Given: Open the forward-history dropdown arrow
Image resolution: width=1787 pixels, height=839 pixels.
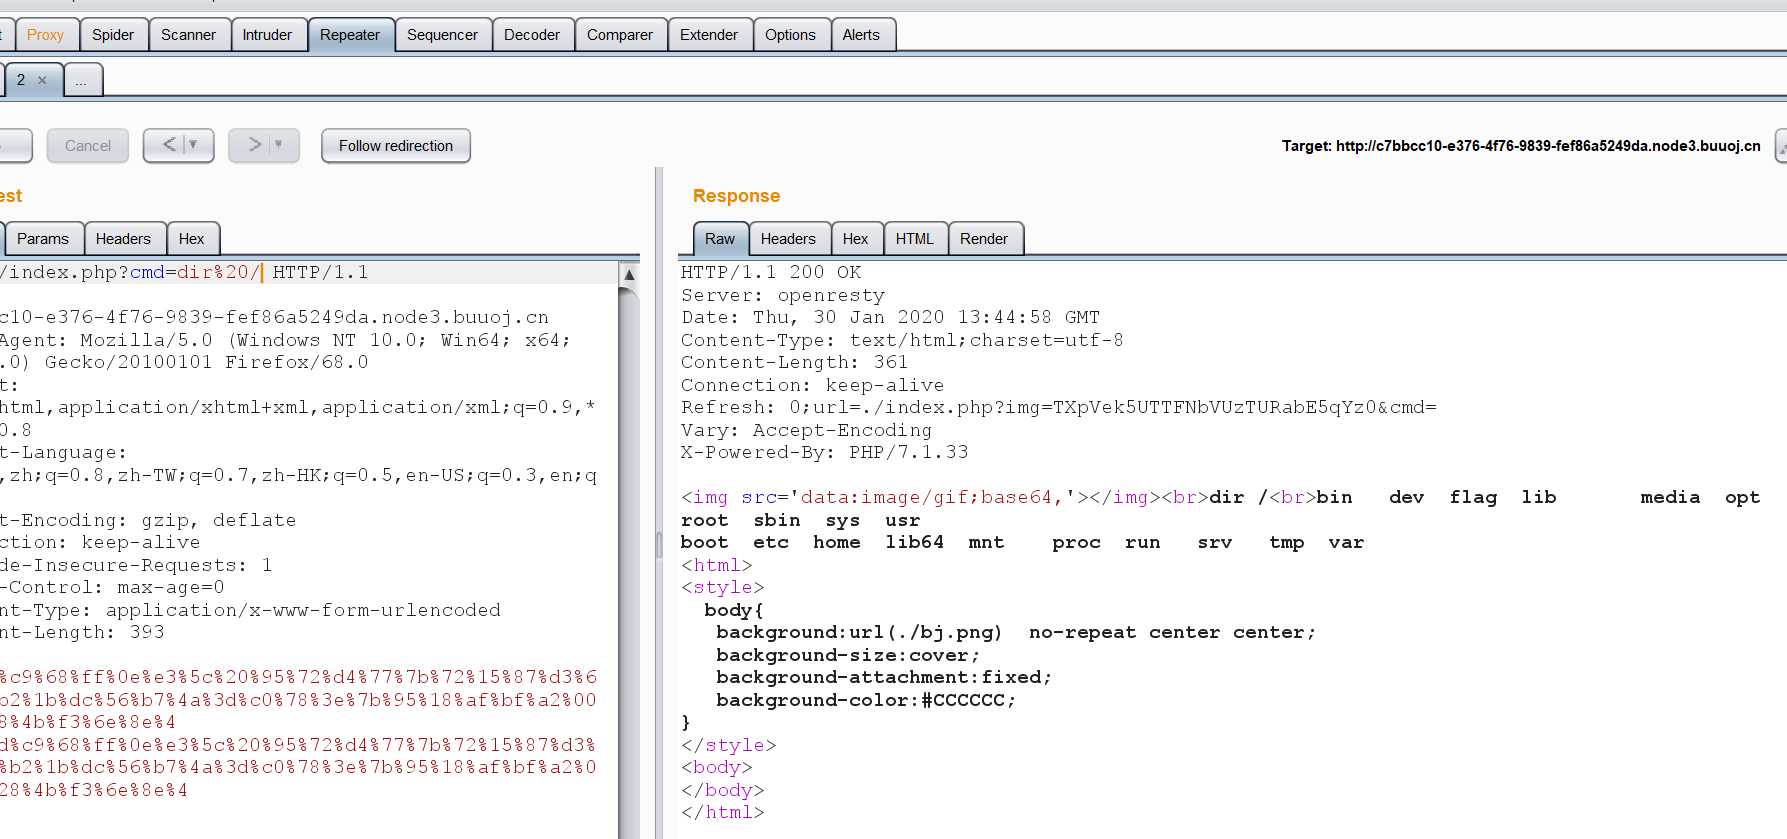Looking at the screenshot, I should pos(279,145).
